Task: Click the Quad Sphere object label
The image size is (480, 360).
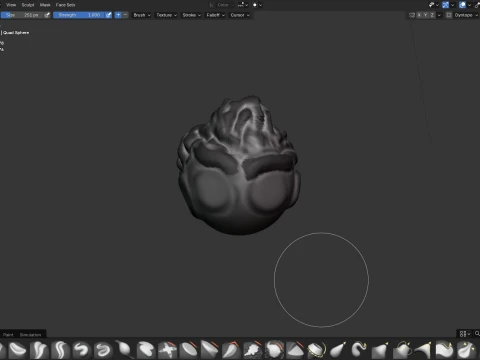Action: pos(16,33)
